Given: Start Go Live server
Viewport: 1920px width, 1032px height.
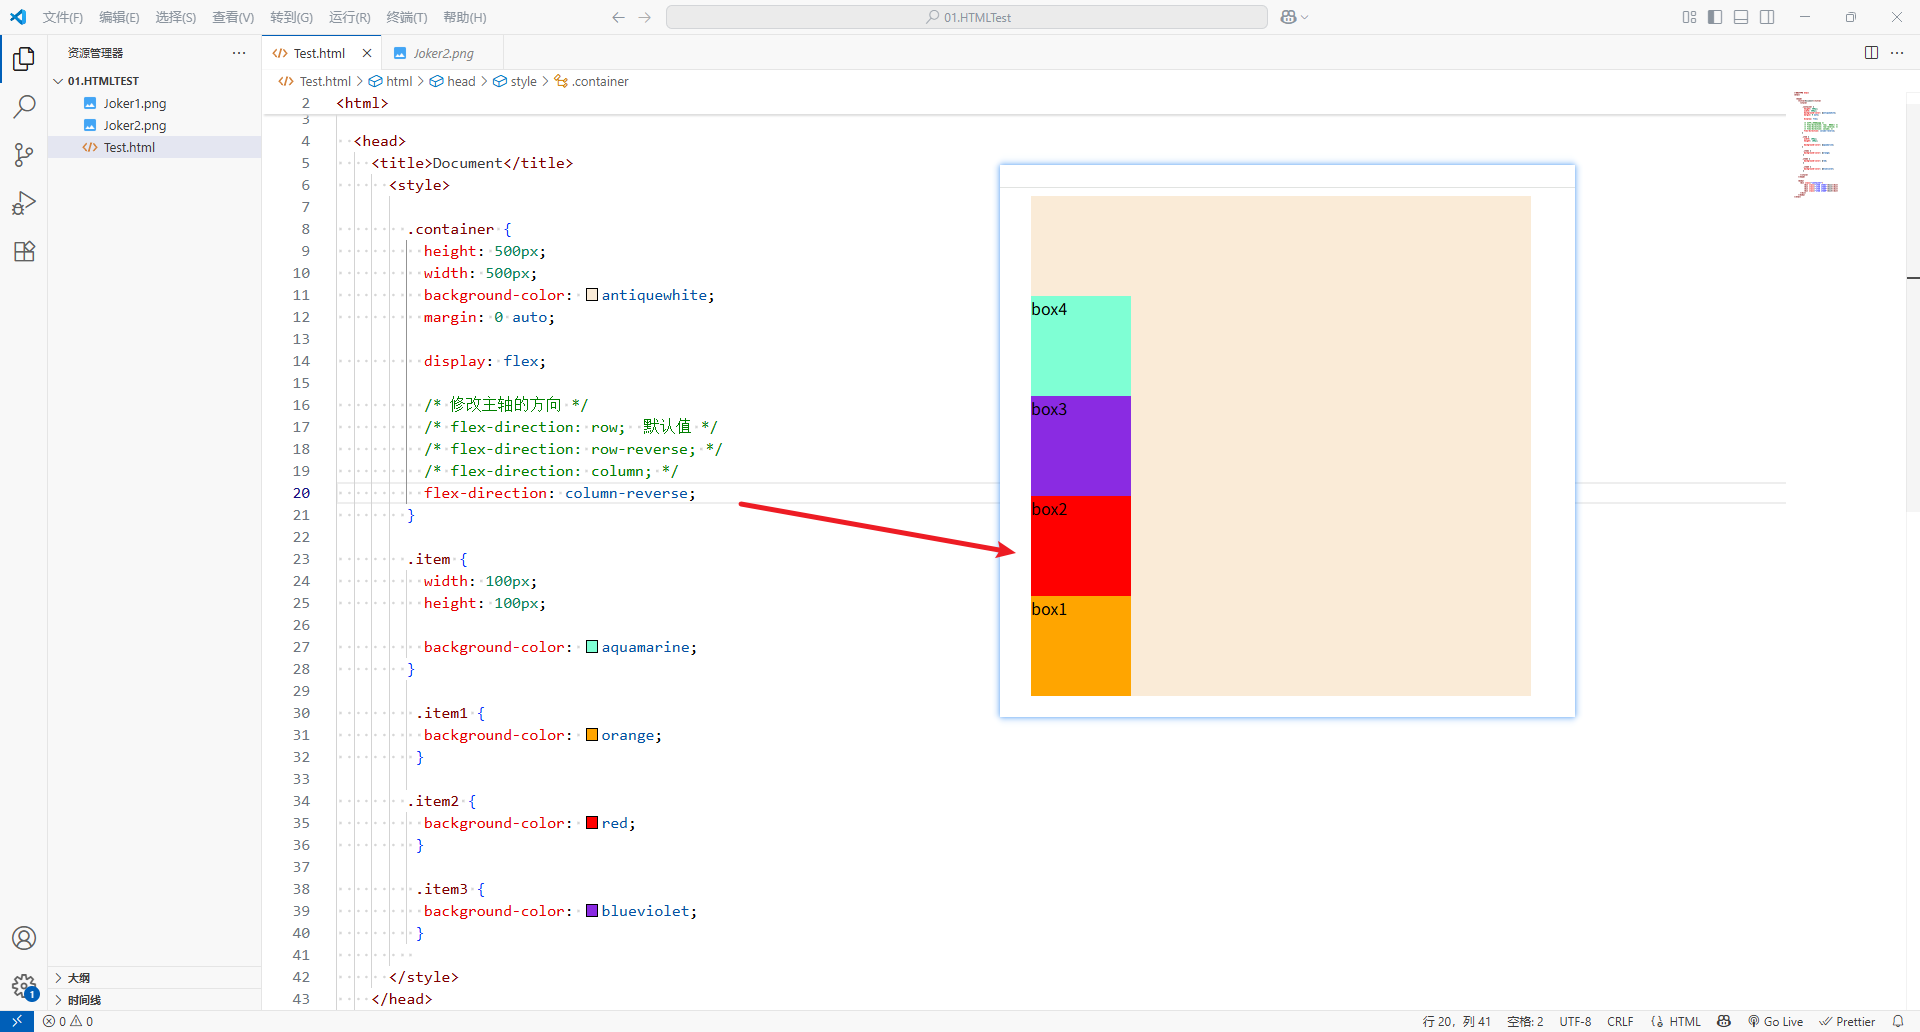Looking at the screenshot, I should pyautogui.click(x=1775, y=1021).
